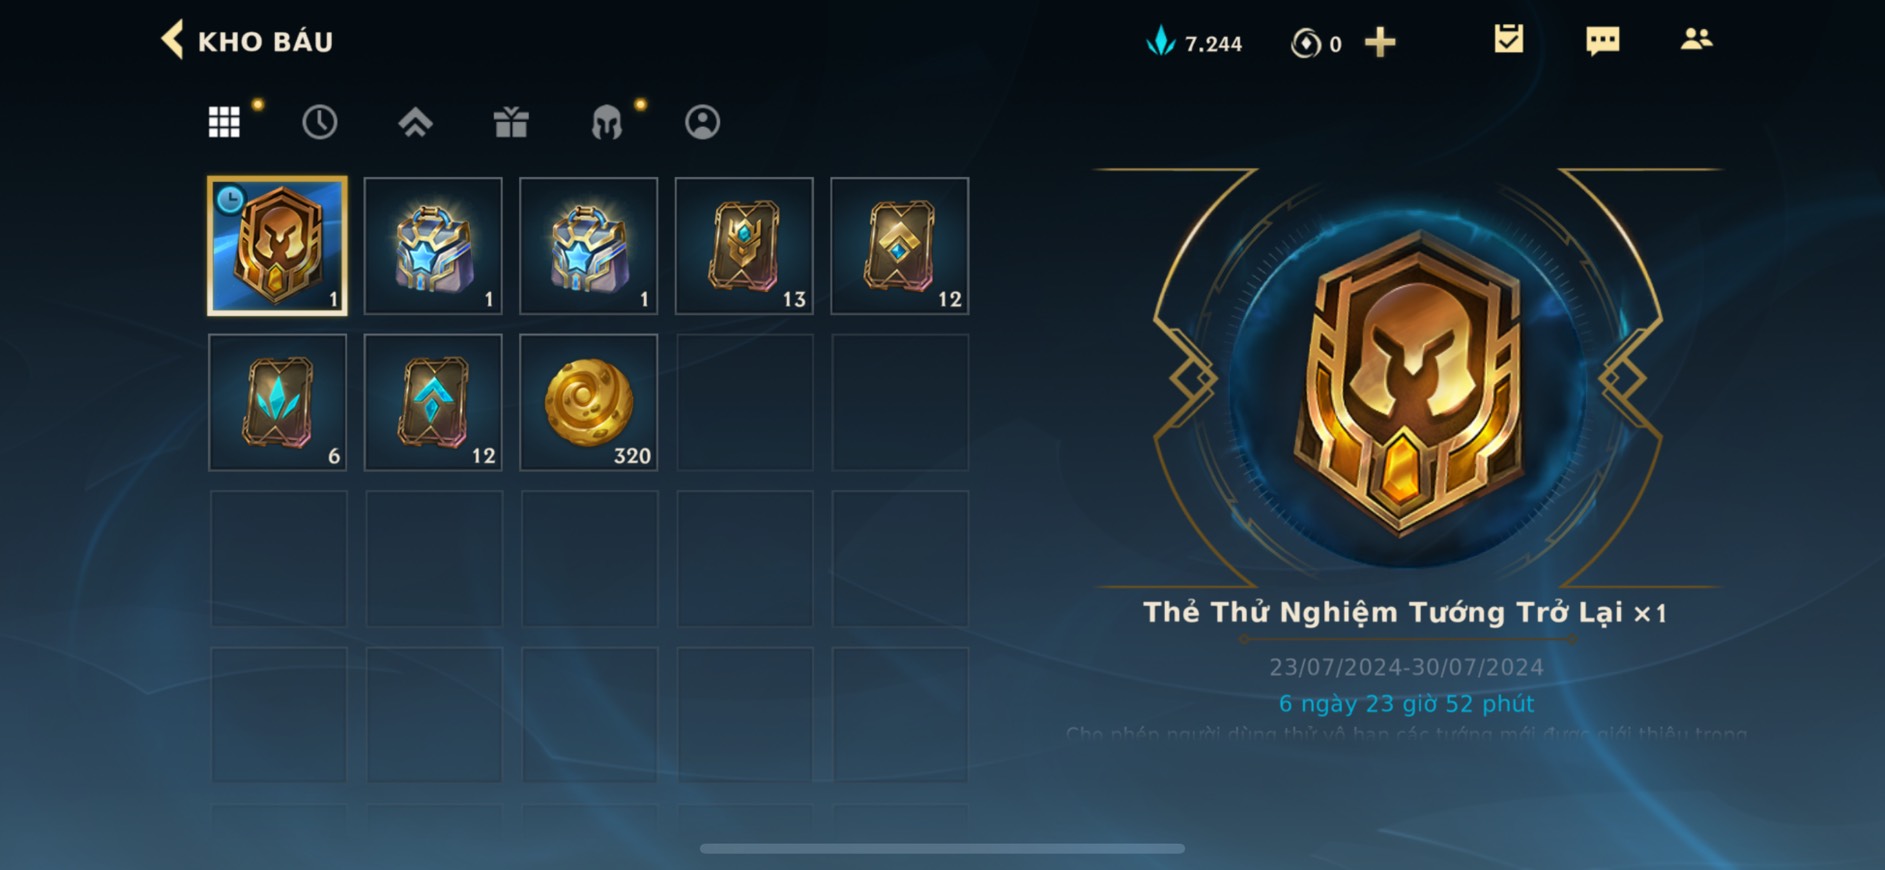This screenshot has height=870, width=1885.
Task: Select the gold diamond card with 12
Action: tap(900, 246)
